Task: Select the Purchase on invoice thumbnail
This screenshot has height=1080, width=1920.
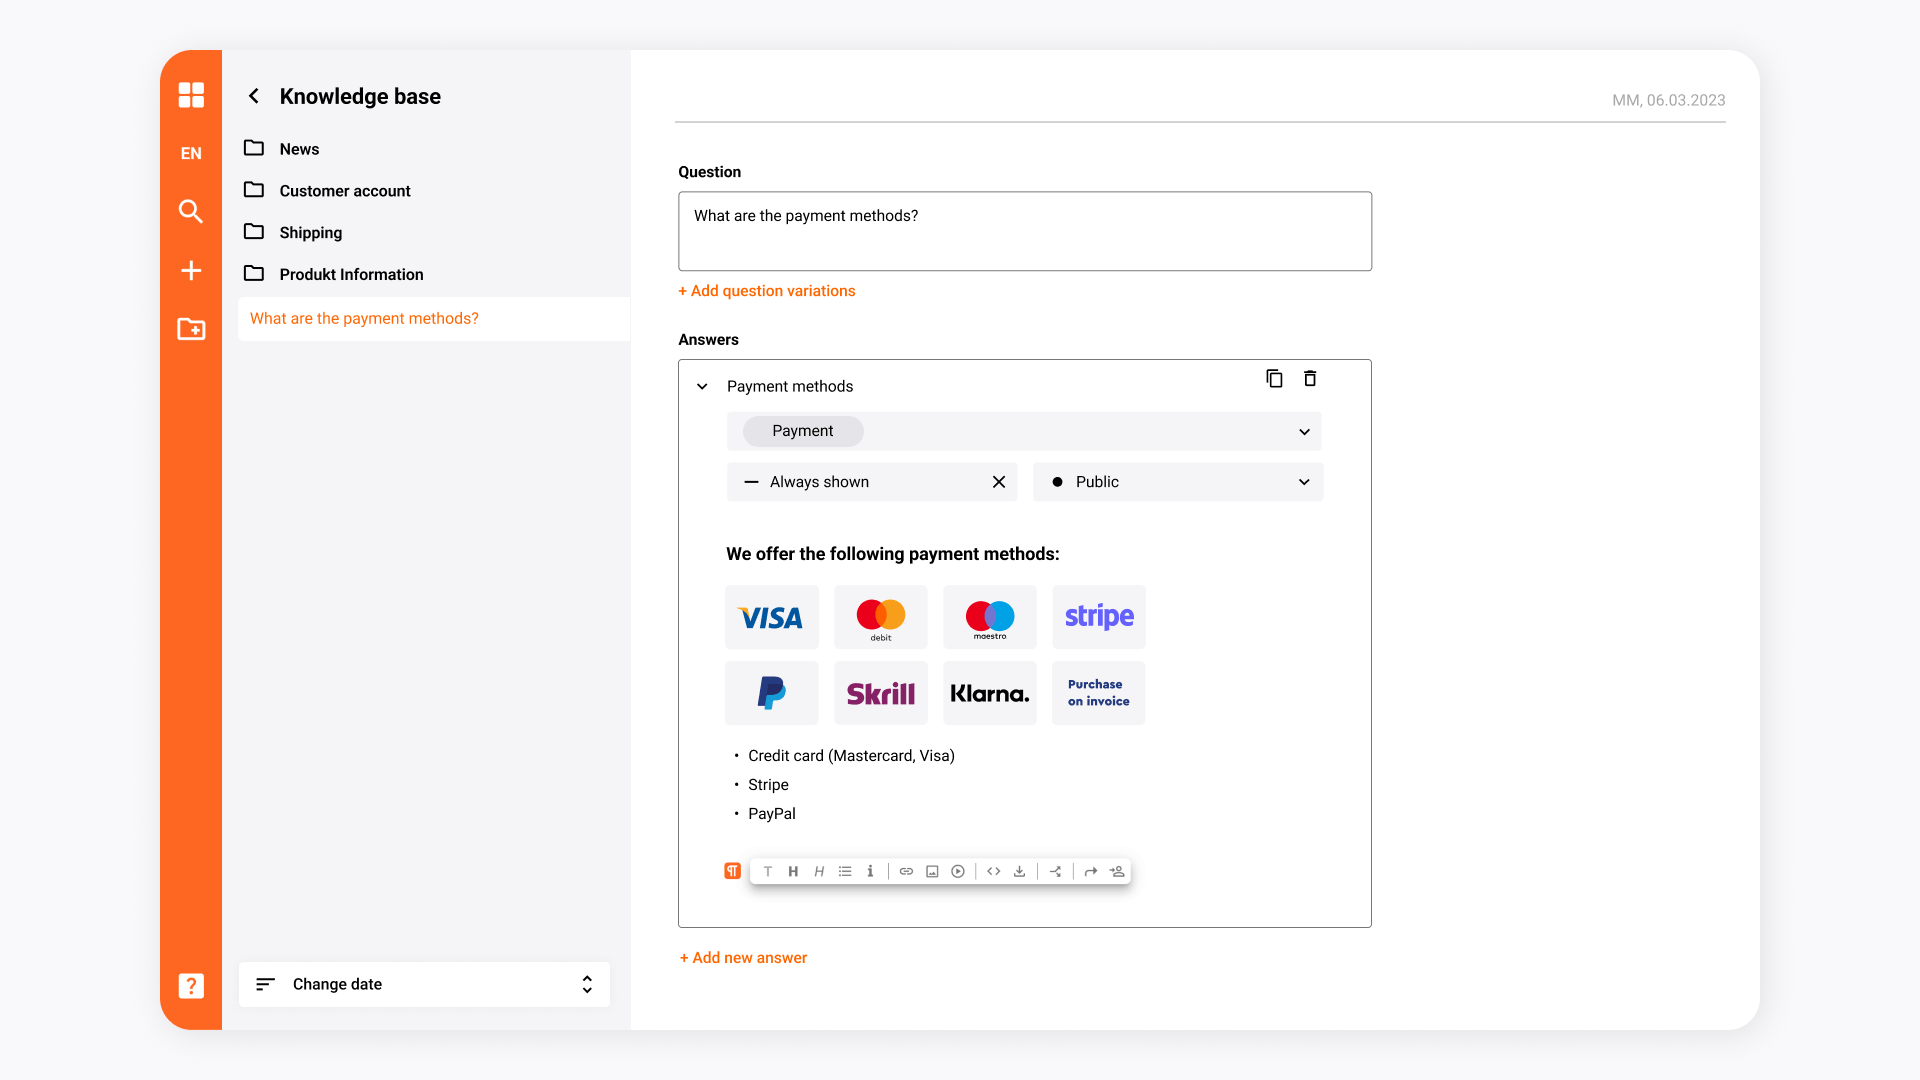Action: [1099, 693]
